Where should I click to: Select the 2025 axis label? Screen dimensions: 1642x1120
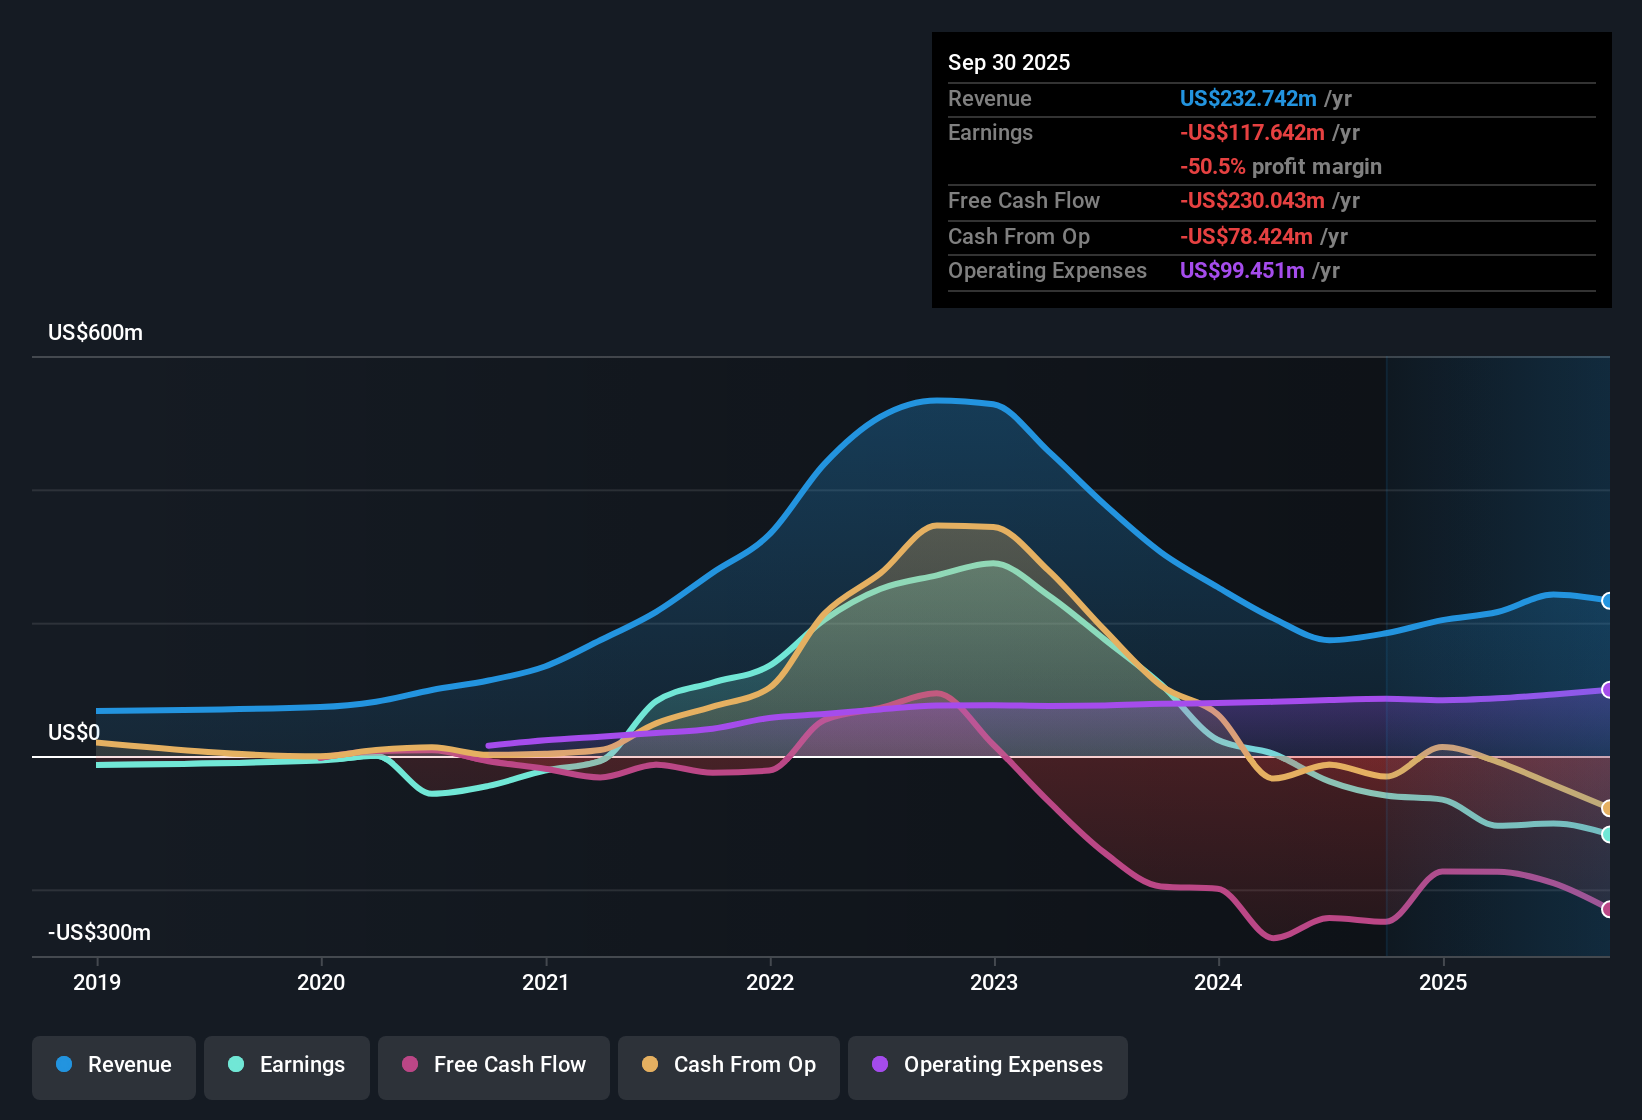point(1443,983)
